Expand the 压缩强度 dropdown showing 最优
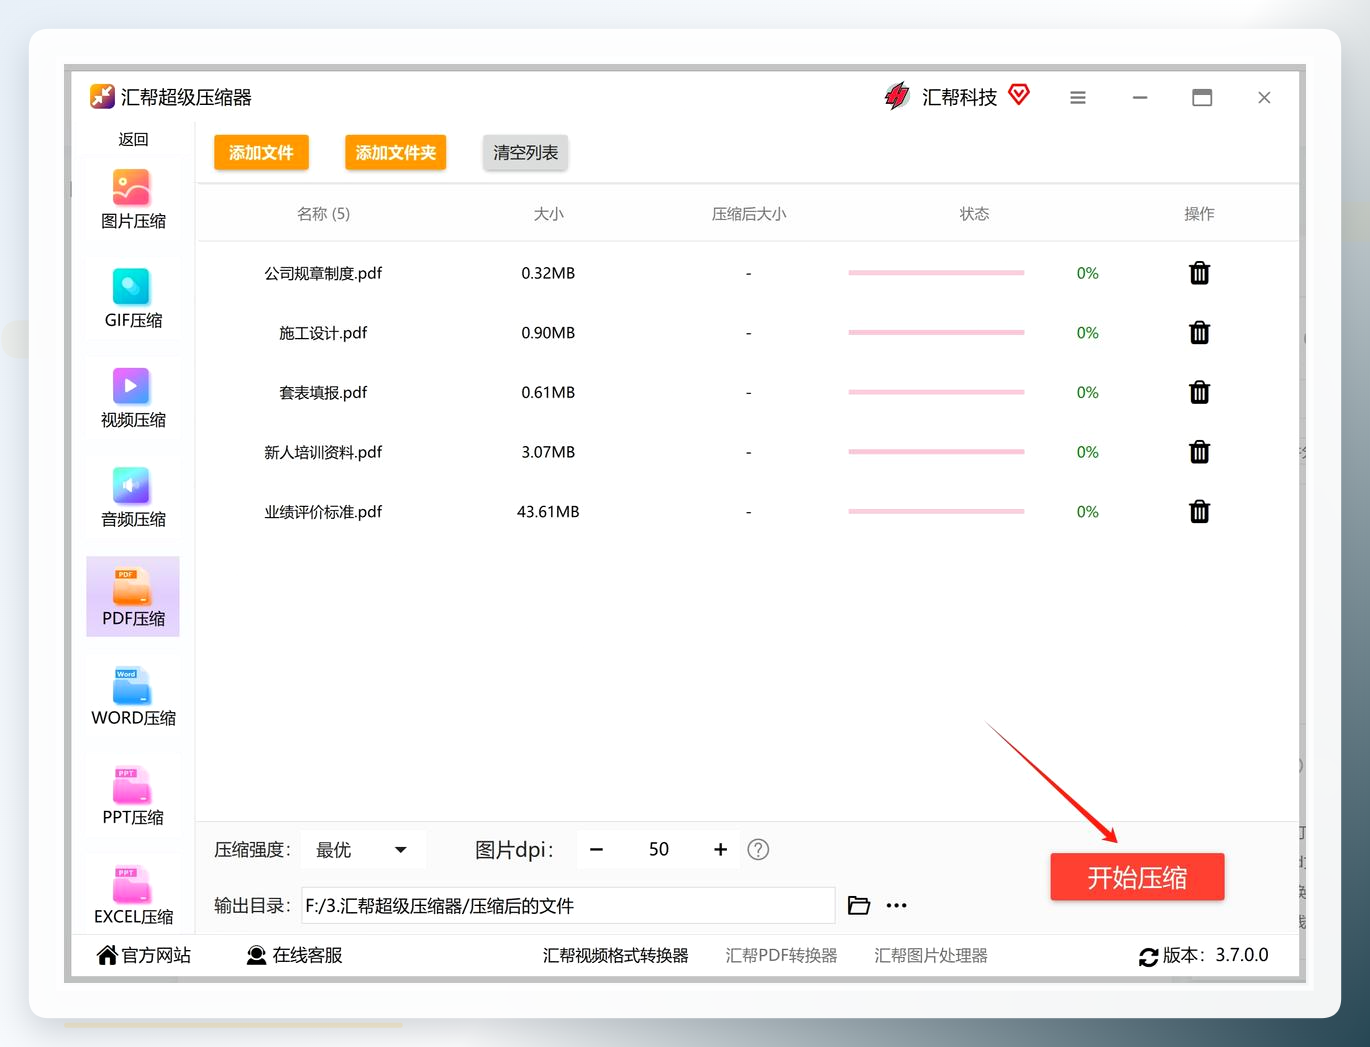This screenshot has height=1047, width=1370. (x=363, y=850)
